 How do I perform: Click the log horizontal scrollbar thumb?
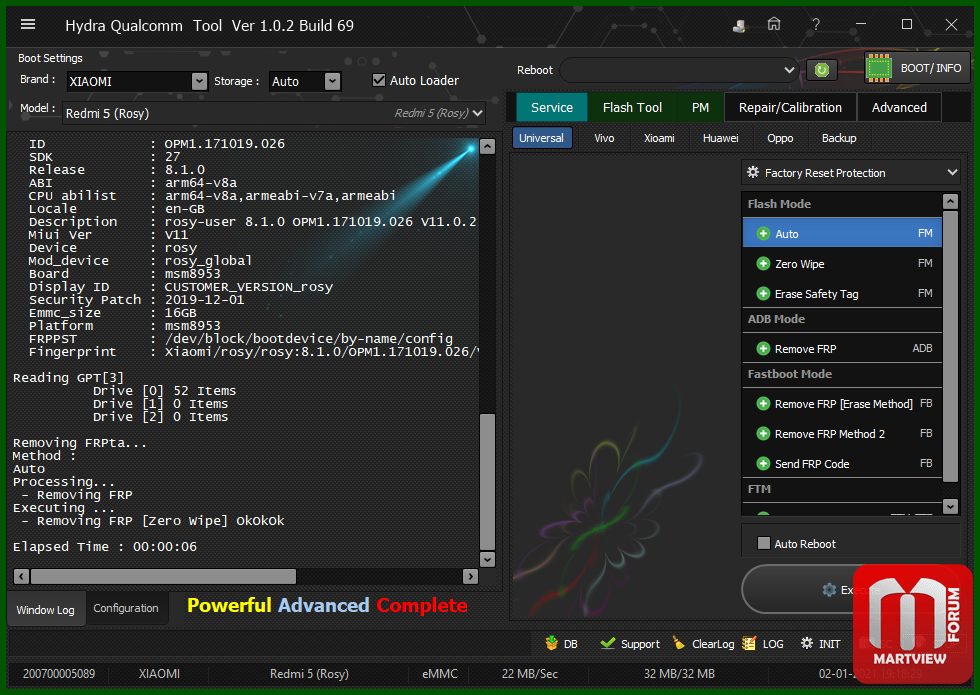(163, 576)
